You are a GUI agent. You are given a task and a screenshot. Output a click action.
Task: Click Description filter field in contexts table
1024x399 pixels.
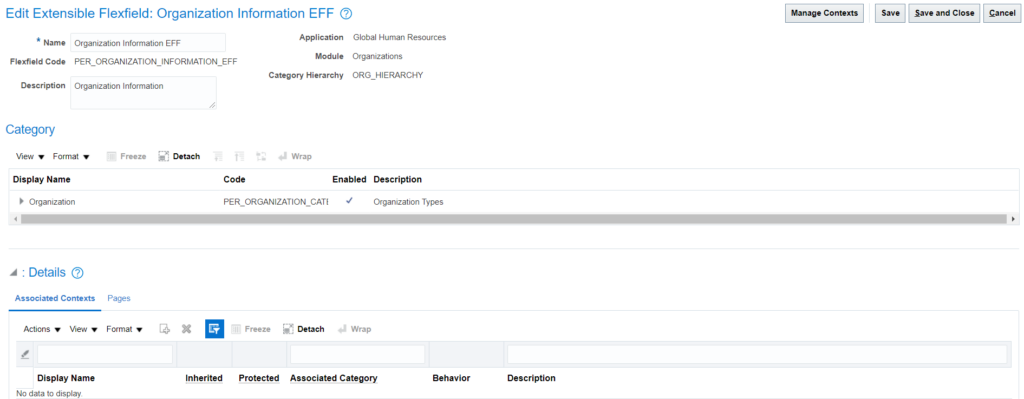[x=757, y=355]
